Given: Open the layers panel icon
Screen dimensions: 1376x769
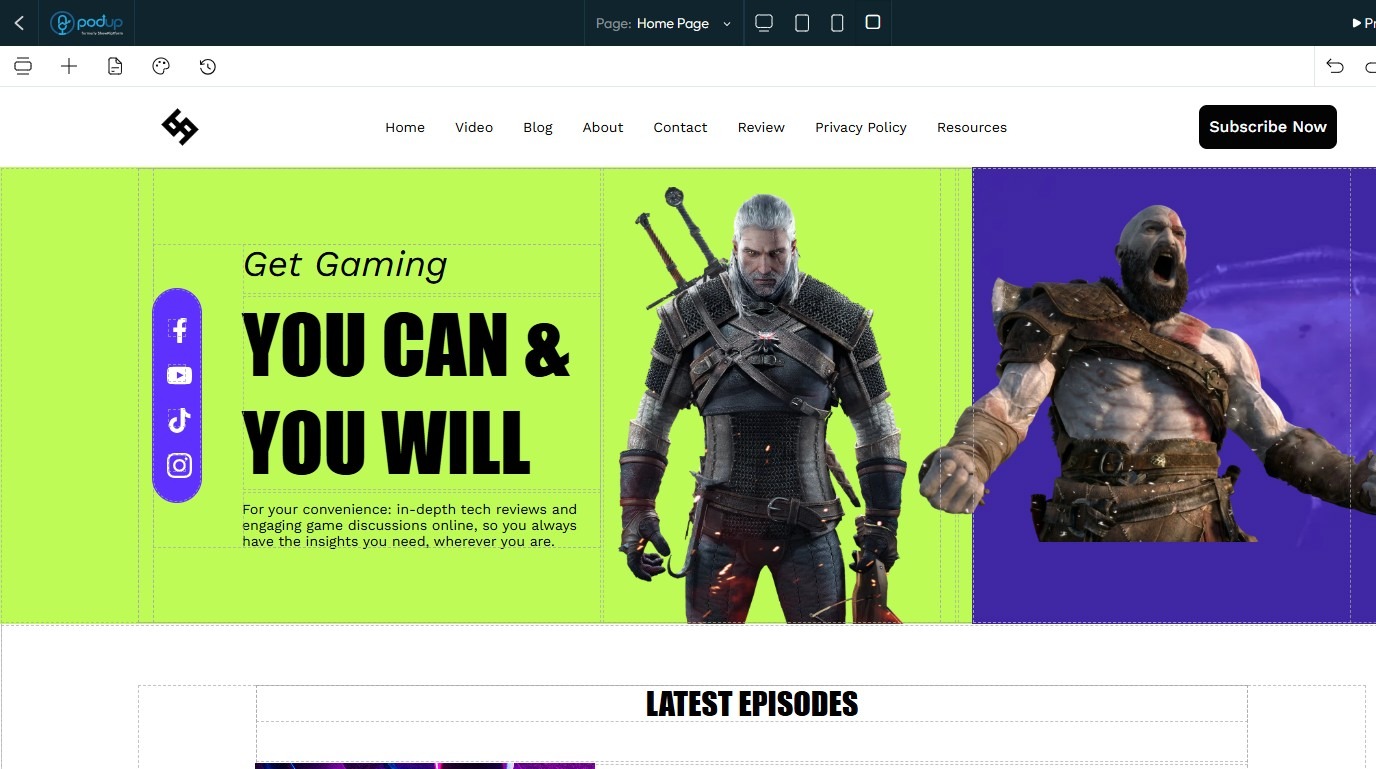Looking at the screenshot, I should [23, 66].
